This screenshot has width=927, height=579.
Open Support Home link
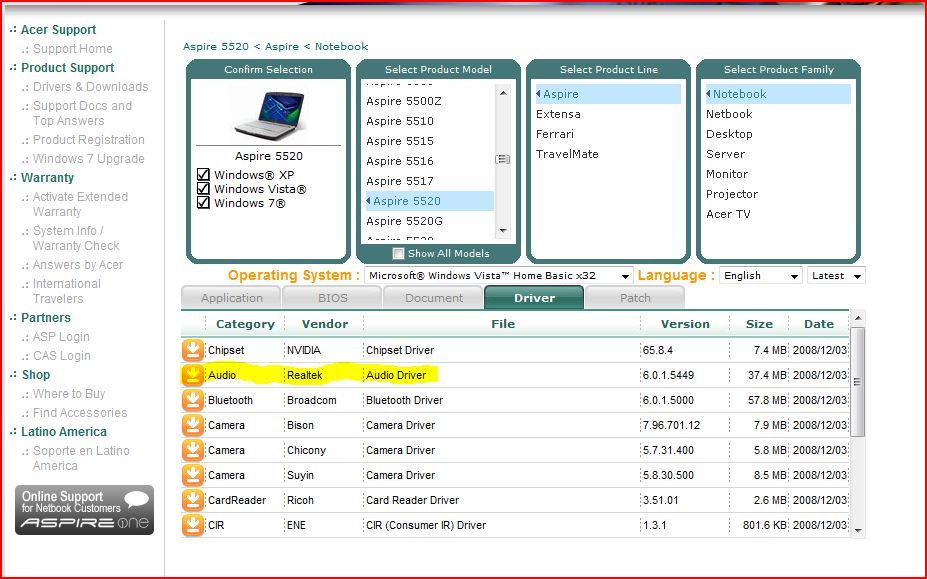[72, 48]
